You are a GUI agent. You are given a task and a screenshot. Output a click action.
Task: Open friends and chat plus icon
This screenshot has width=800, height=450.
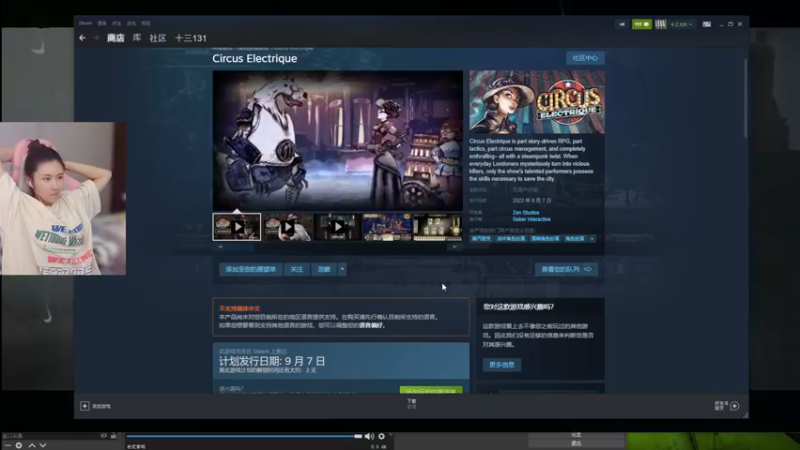pyautogui.click(x=735, y=406)
